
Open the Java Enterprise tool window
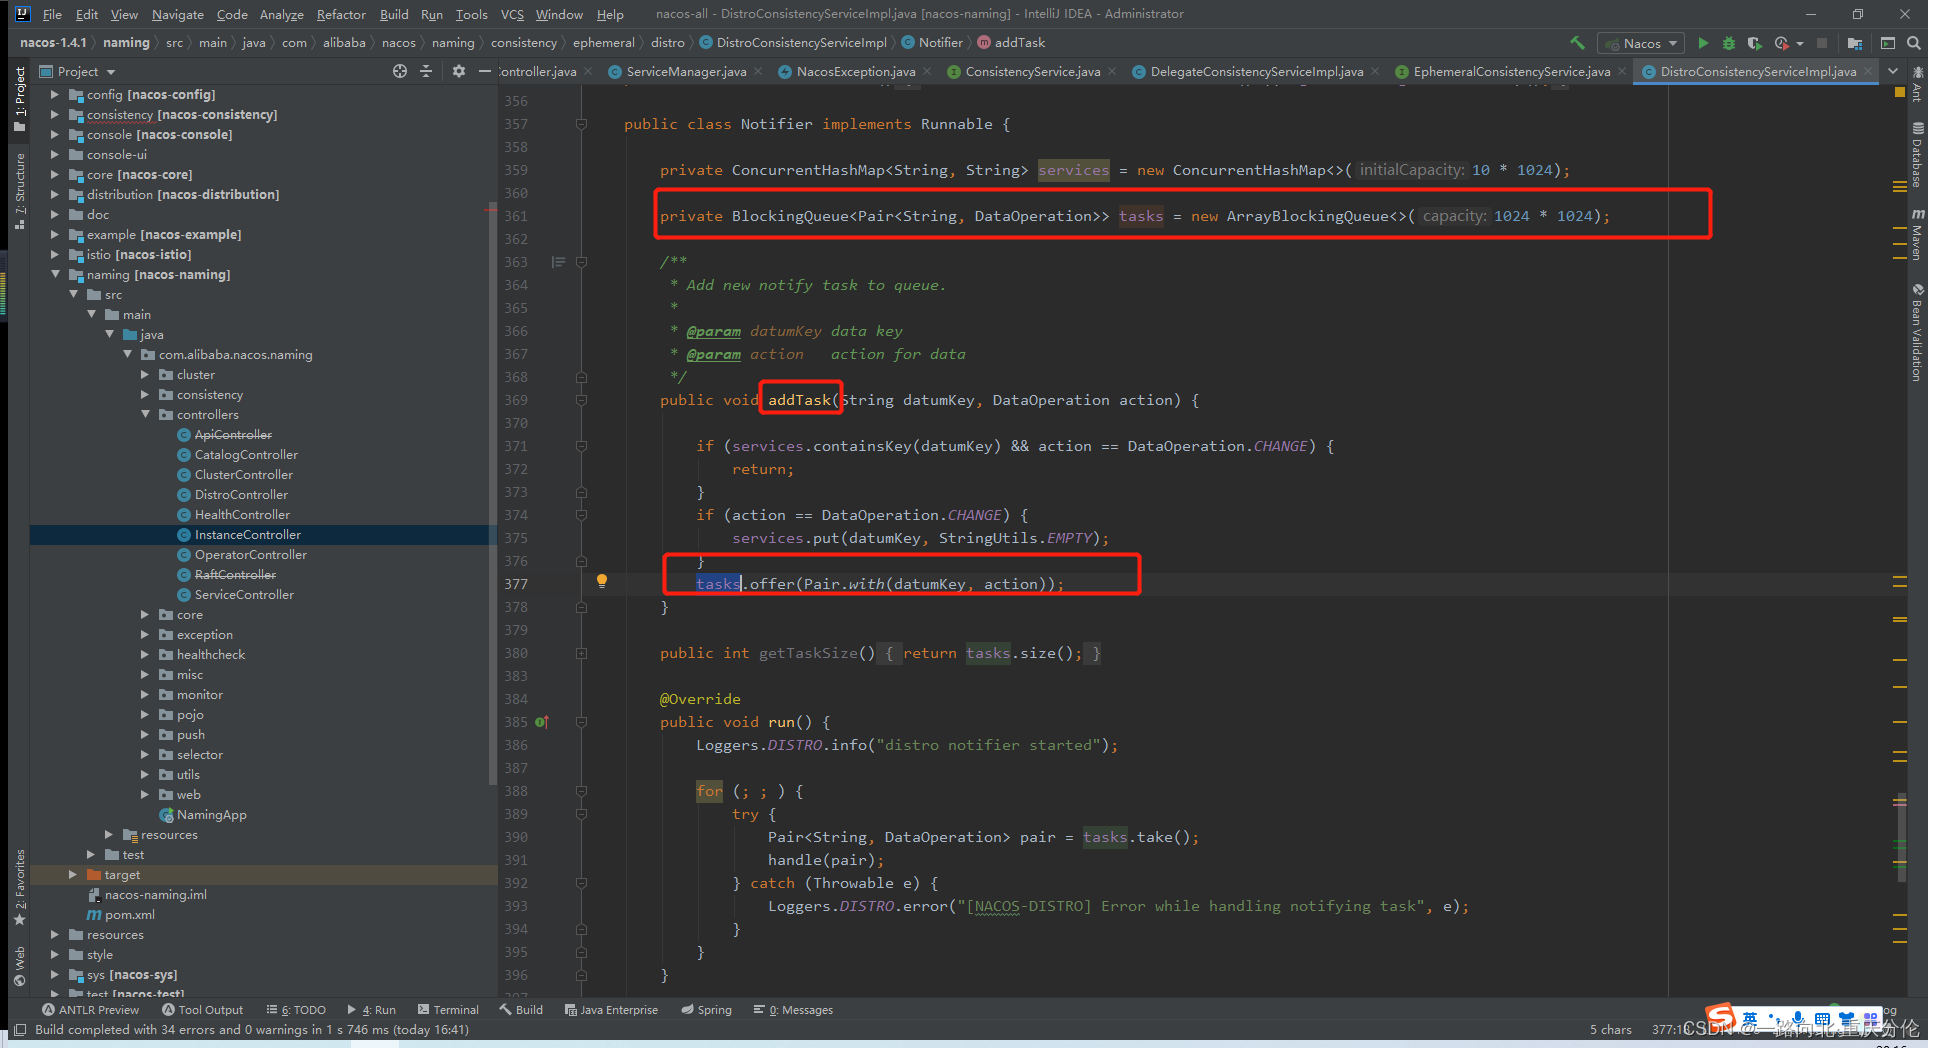tap(611, 1010)
